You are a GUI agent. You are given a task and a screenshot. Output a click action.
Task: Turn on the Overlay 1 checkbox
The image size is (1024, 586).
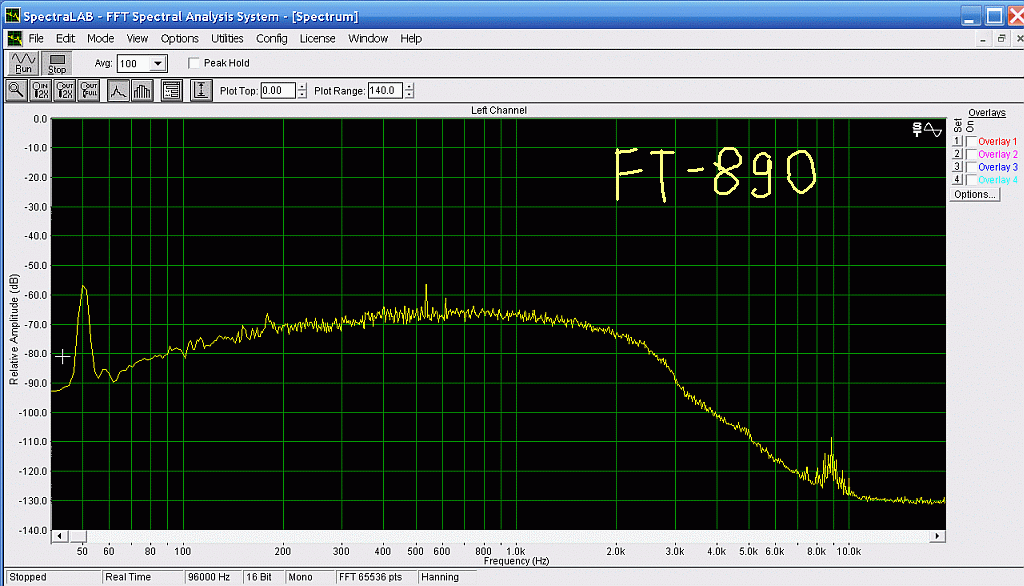pos(971,142)
